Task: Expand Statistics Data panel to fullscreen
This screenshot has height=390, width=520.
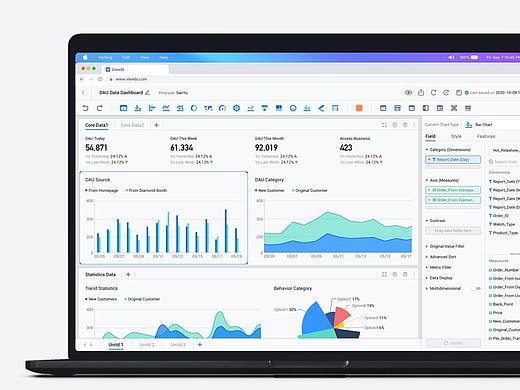Action: point(384,274)
